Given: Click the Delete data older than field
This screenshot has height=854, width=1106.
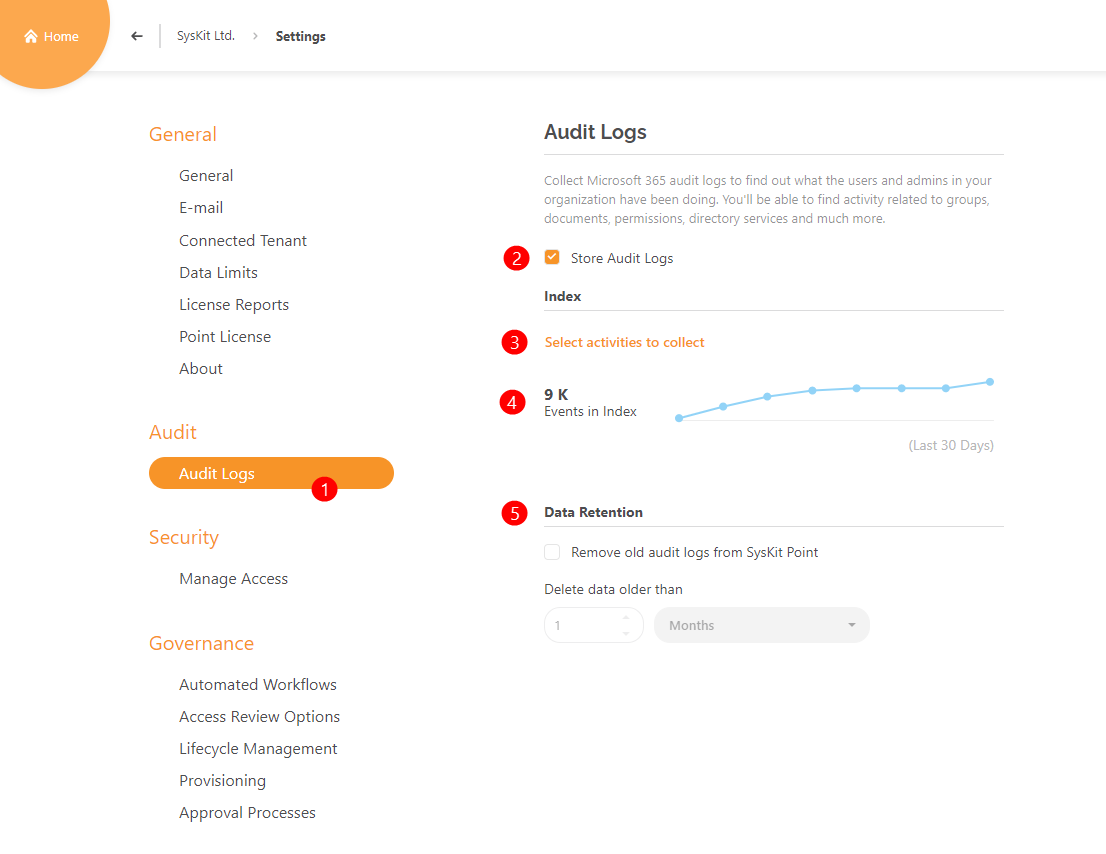Looking at the screenshot, I should click(x=593, y=625).
